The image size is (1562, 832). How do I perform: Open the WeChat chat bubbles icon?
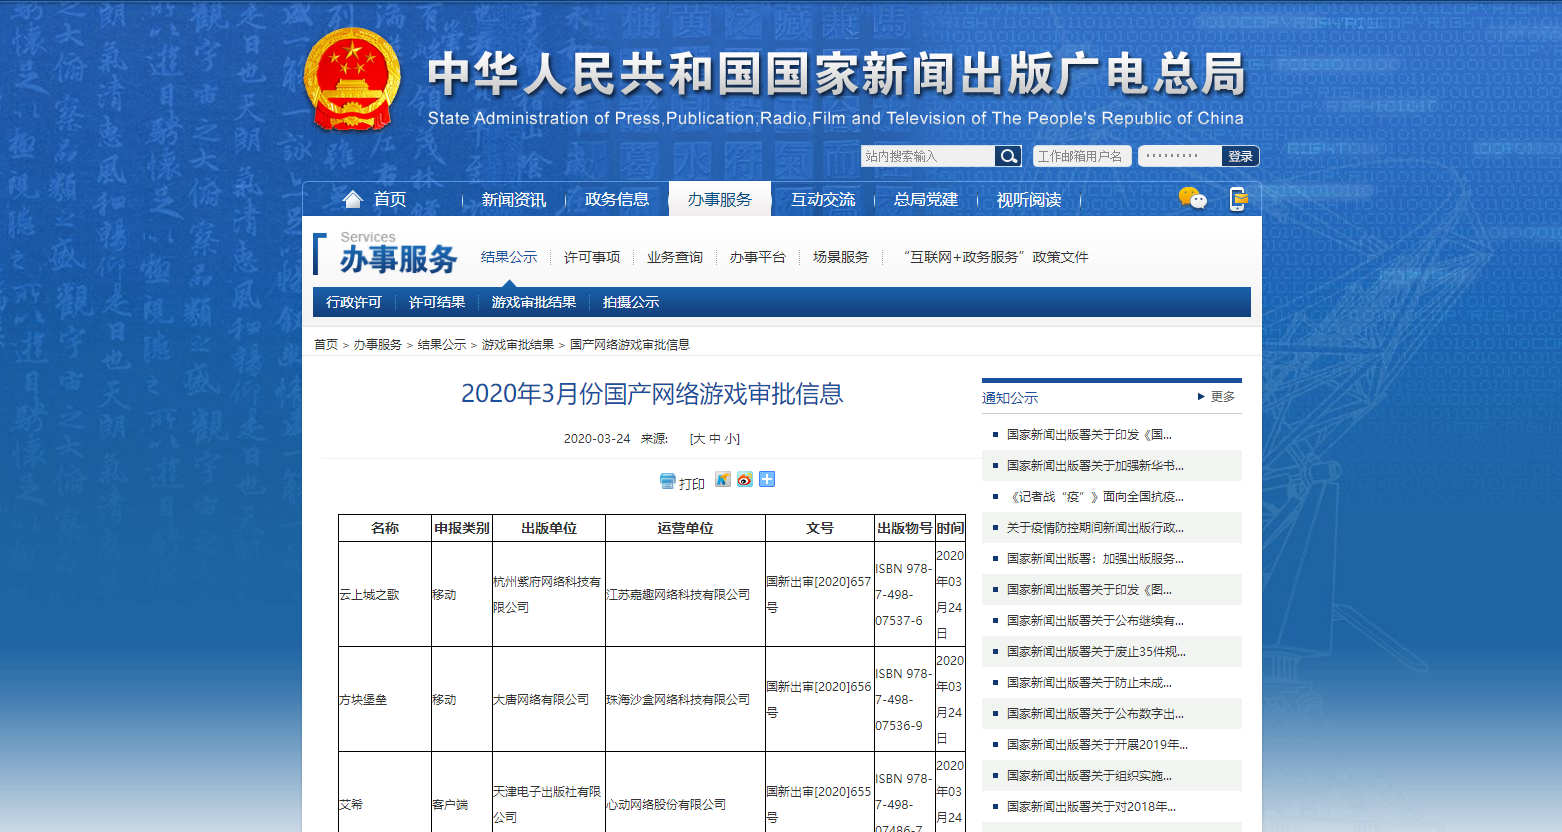pyautogui.click(x=1192, y=198)
